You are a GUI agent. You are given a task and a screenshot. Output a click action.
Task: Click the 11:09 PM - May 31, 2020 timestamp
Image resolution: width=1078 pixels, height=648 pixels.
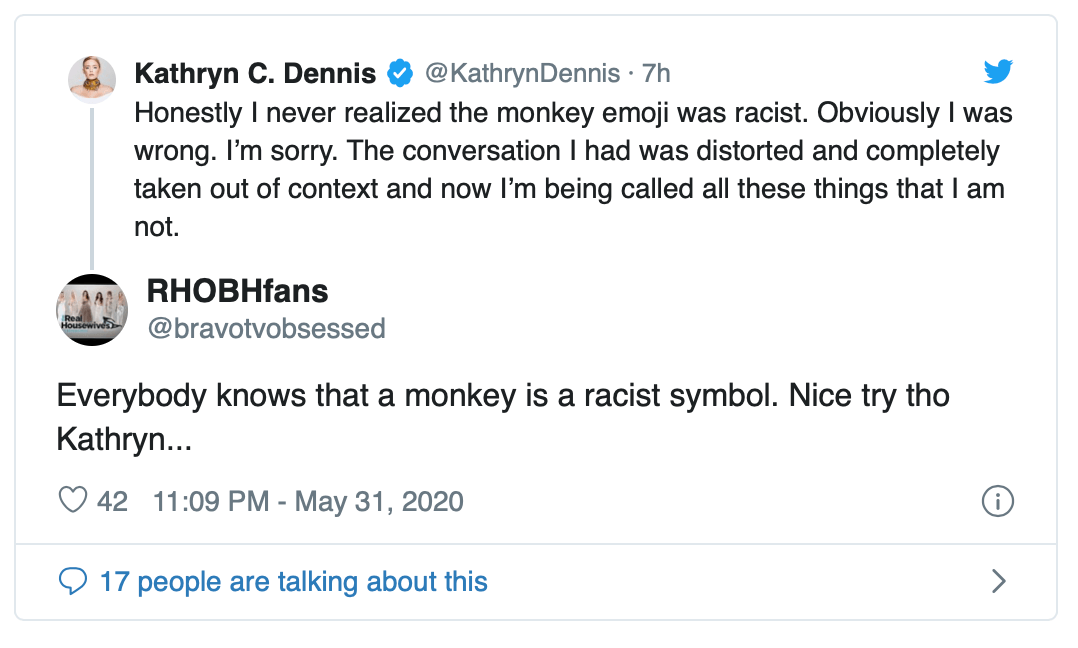(308, 501)
